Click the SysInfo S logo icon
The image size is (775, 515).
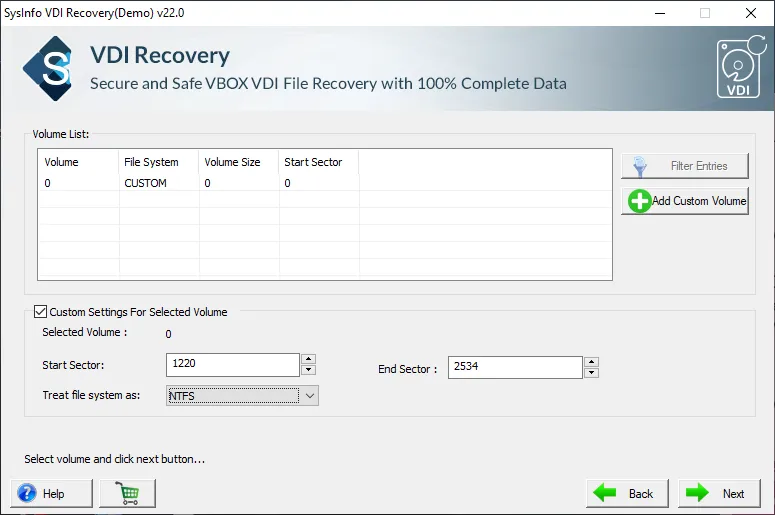[48, 68]
